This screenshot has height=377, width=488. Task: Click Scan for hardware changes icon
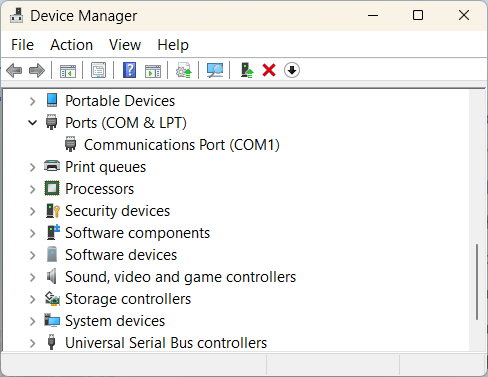click(x=215, y=70)
